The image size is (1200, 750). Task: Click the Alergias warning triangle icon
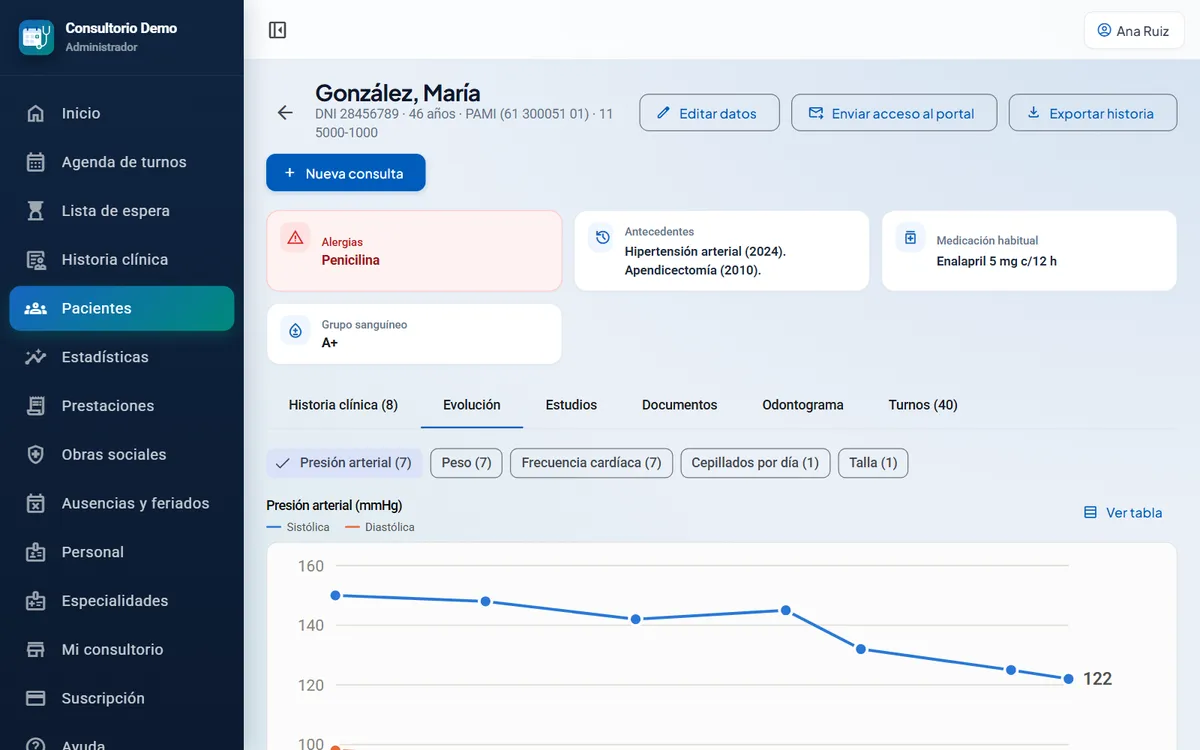pos(295,238)
